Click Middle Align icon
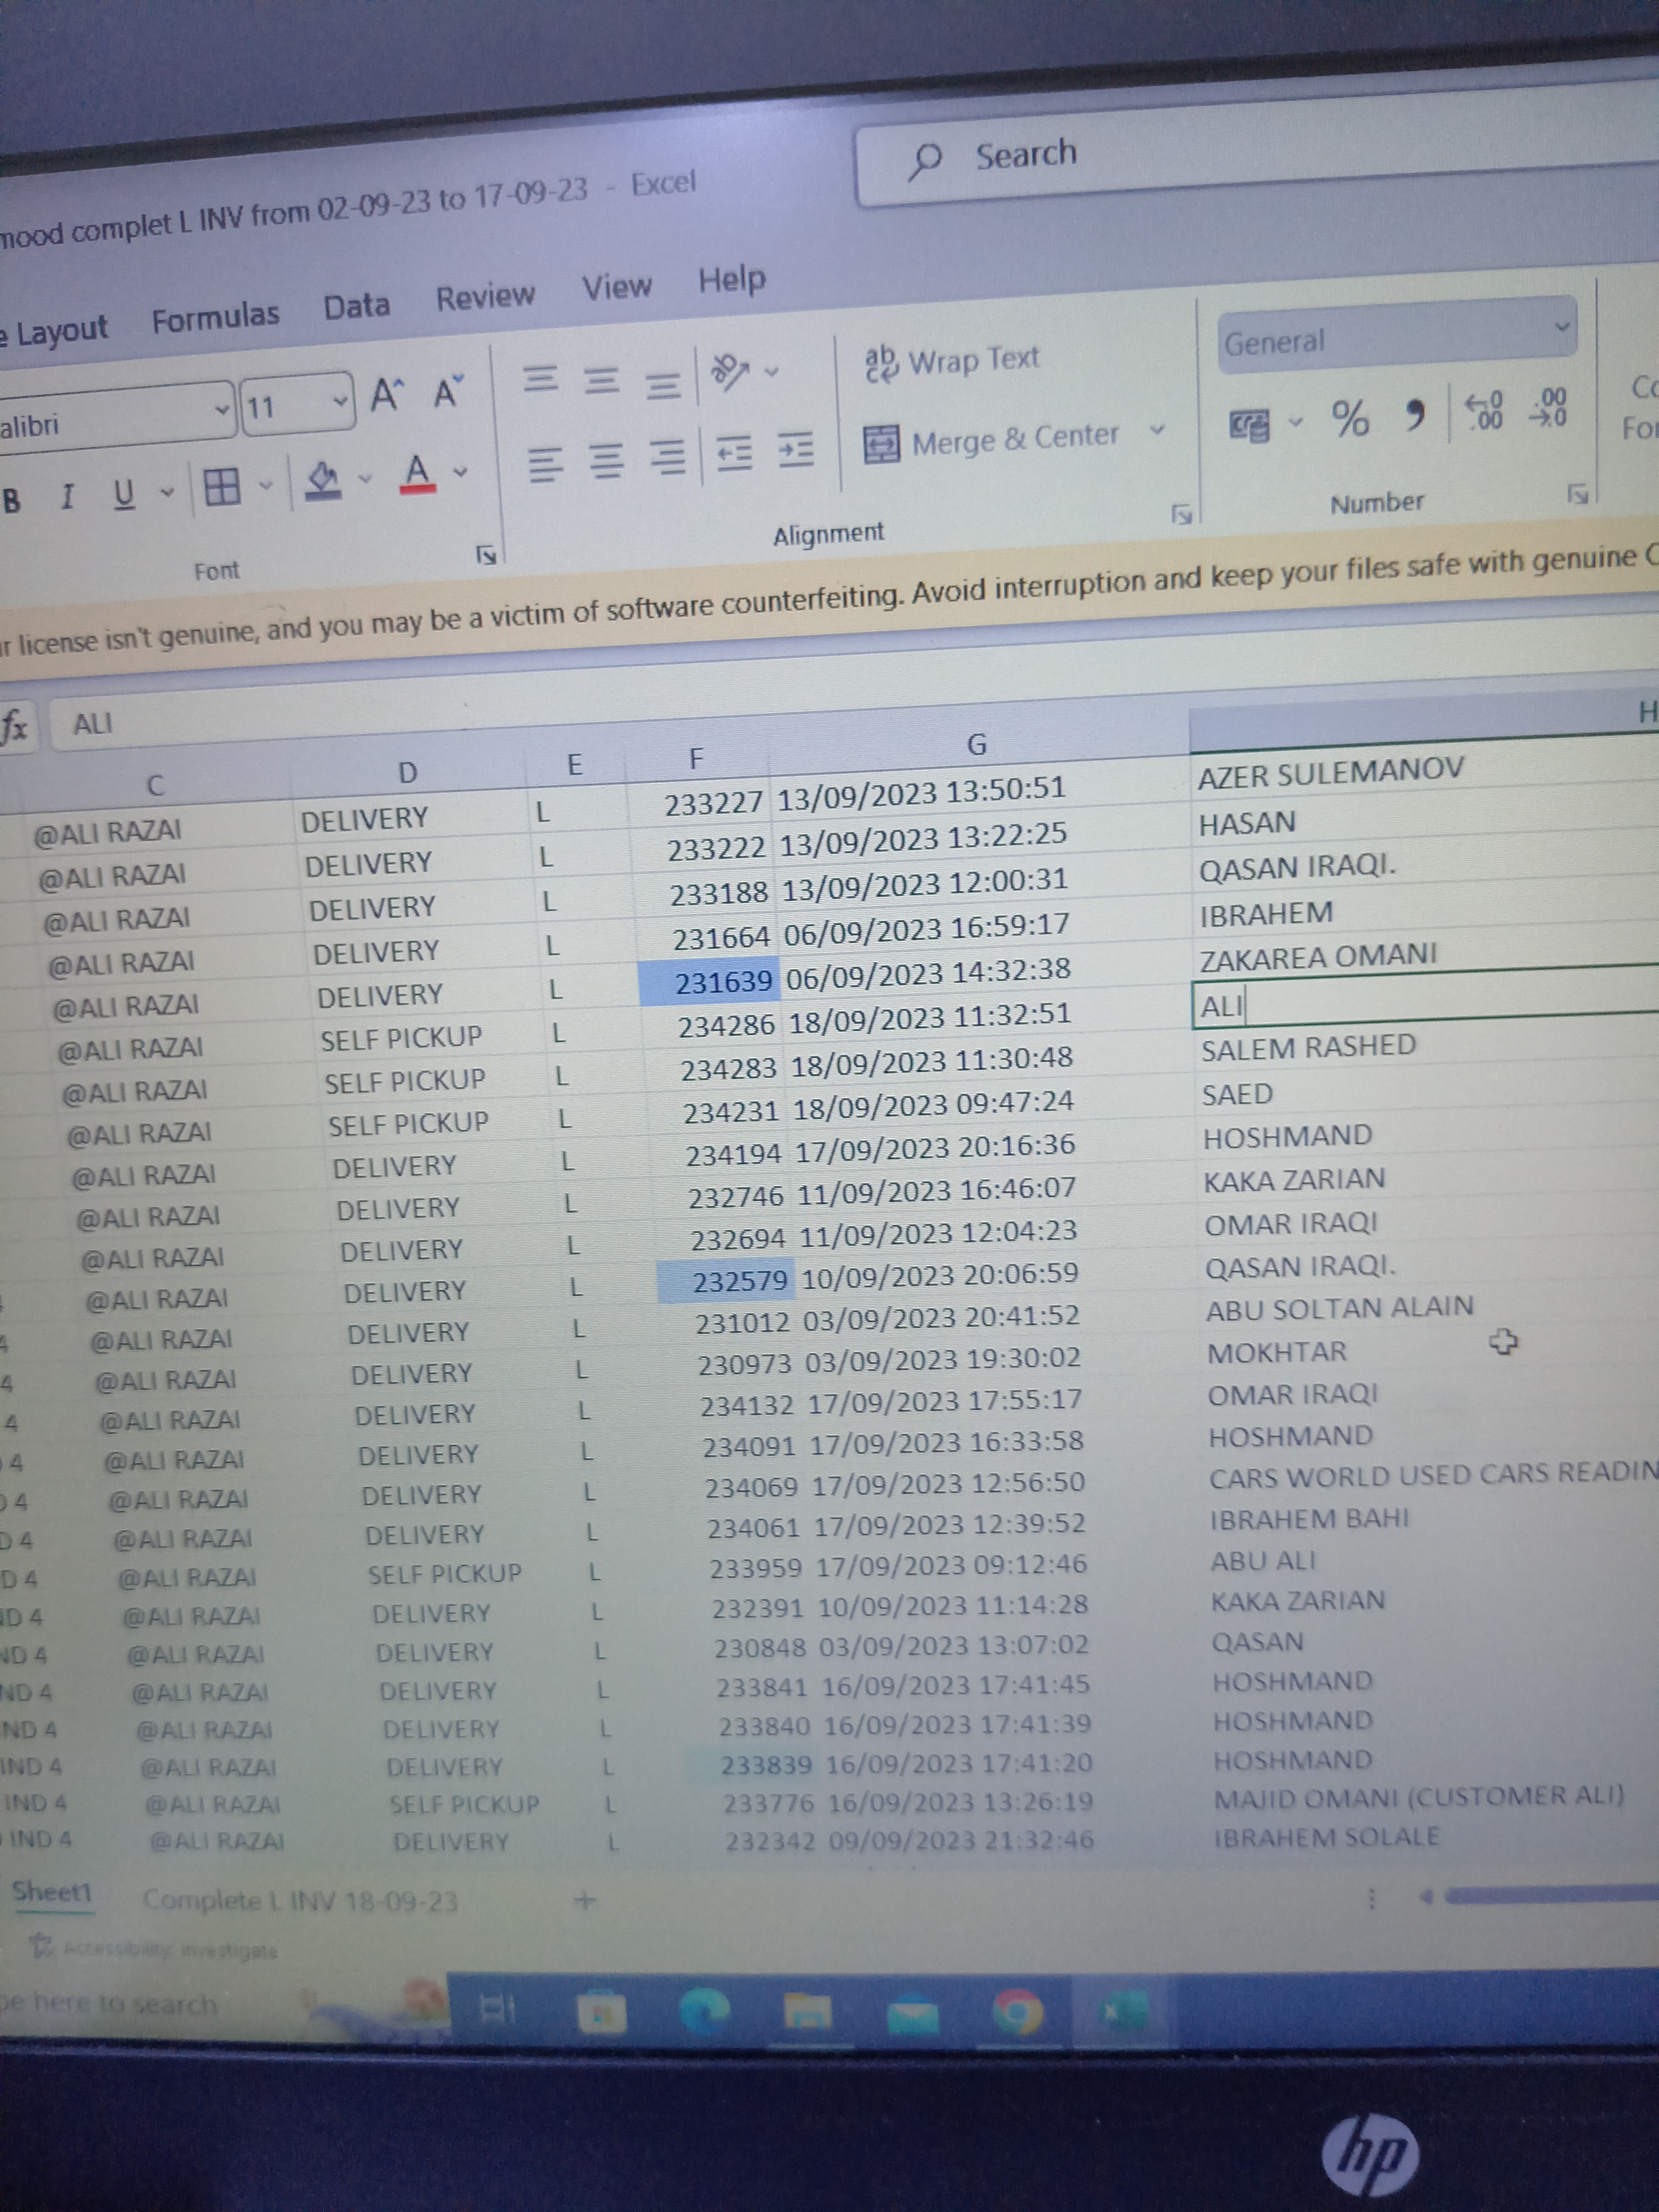Viewport: 1659px width, 2212px height. tap(602, 381)
